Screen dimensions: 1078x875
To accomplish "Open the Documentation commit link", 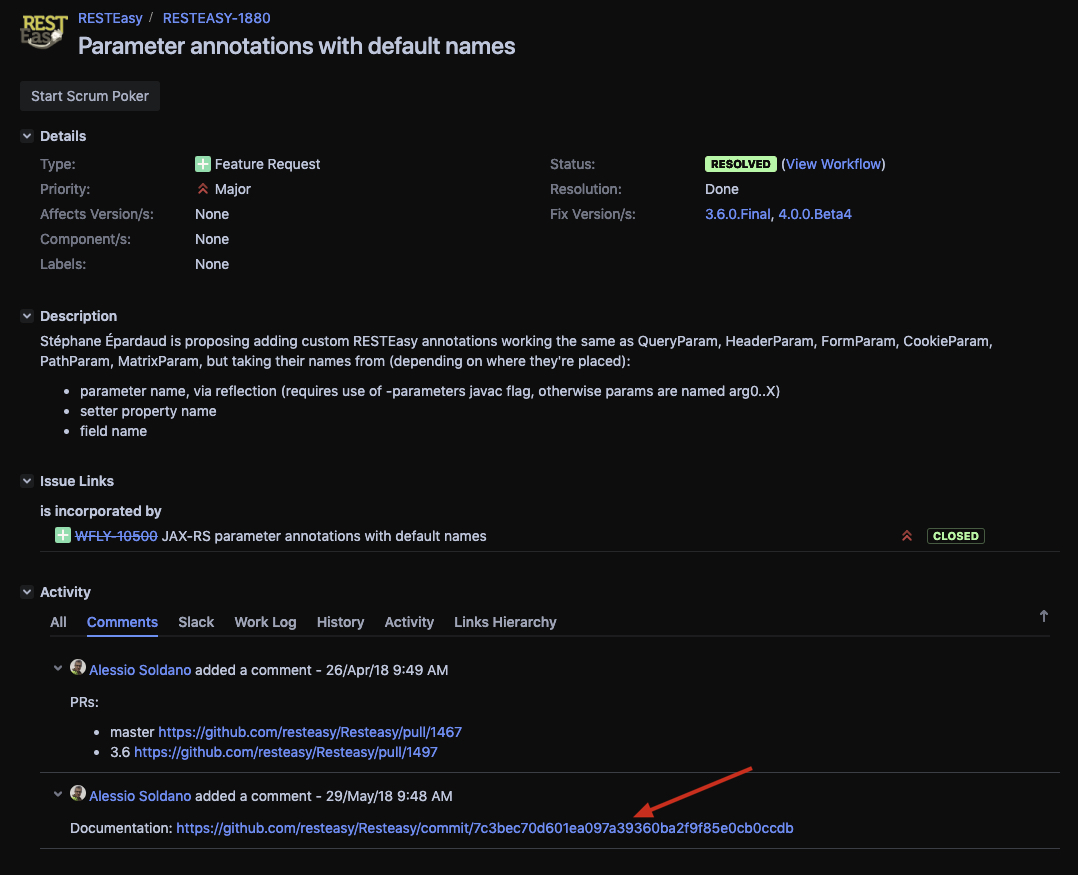I will point(485,828).
